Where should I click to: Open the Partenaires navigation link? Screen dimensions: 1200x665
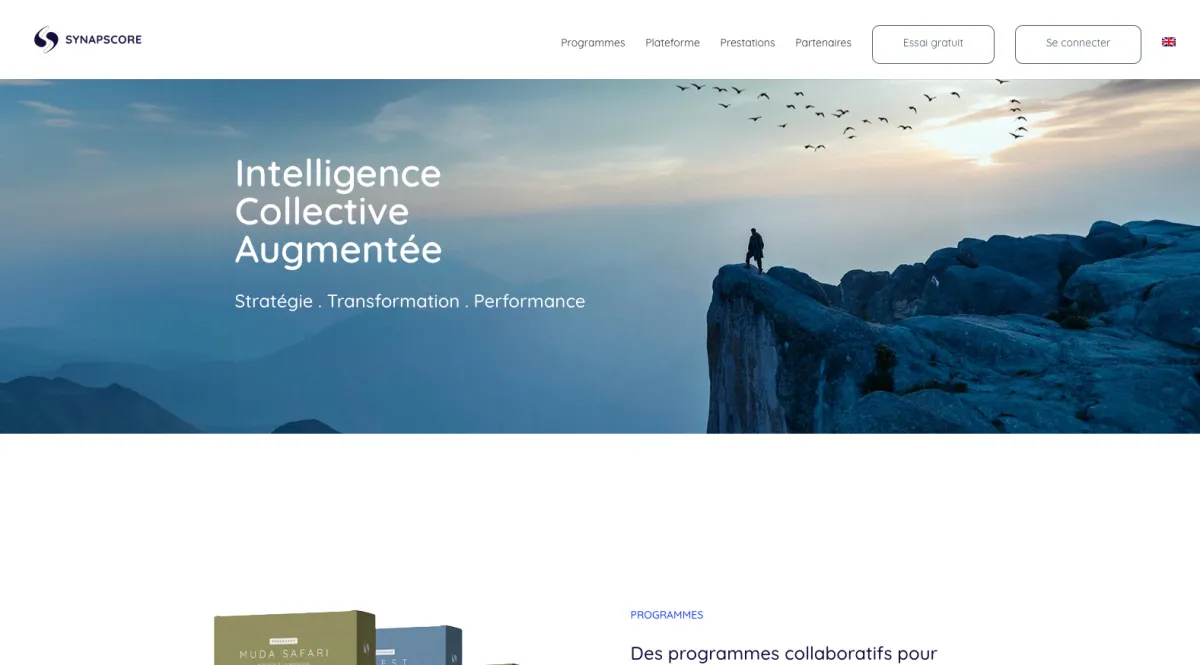(x=824, y=43)
